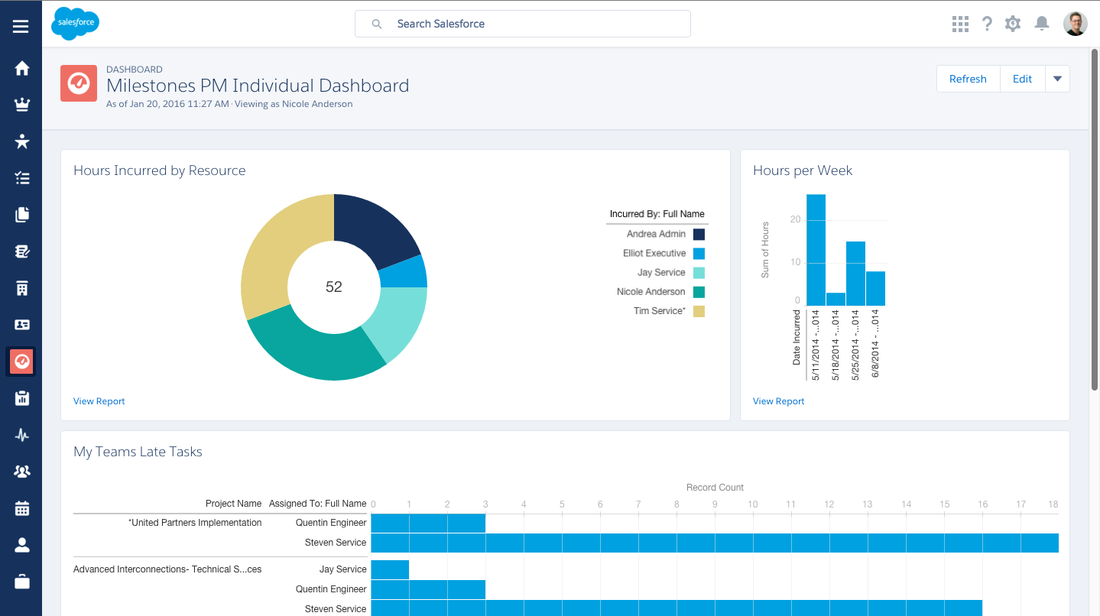The image size is (1100, 616).
Task: Open the Files icon in sidebar
Action: [x=22, y=215]
